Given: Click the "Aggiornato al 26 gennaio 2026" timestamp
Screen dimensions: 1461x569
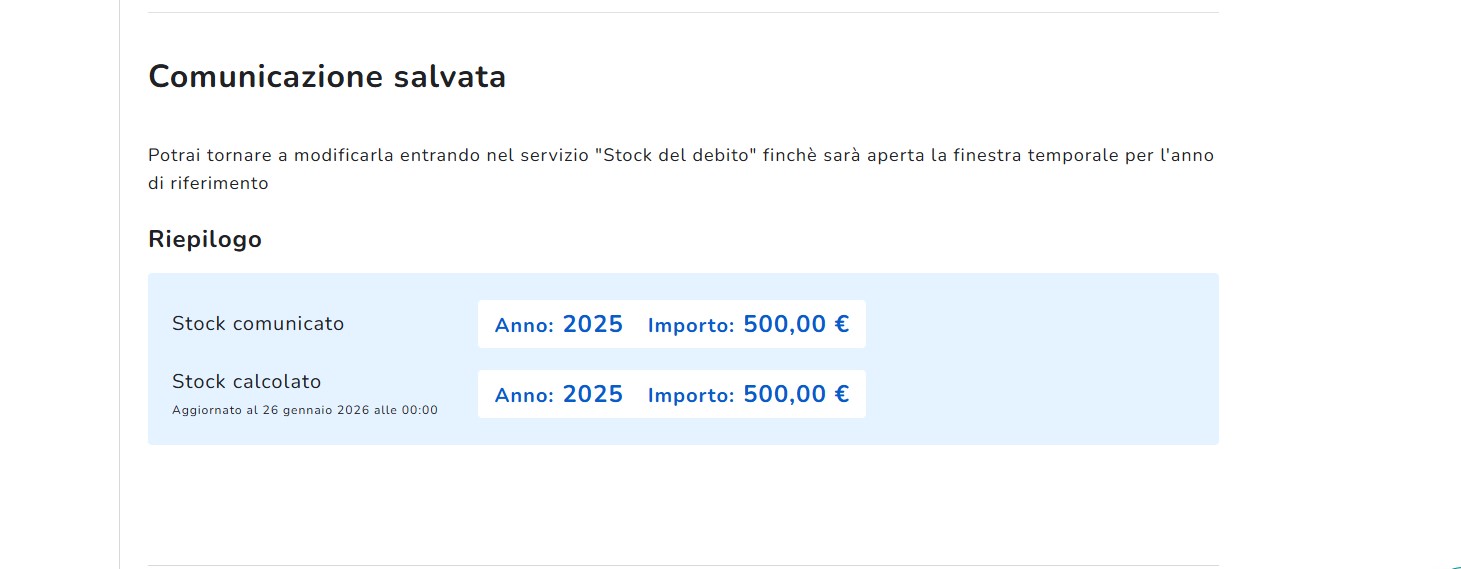Looking at the screenshot, I should [305, 410].
